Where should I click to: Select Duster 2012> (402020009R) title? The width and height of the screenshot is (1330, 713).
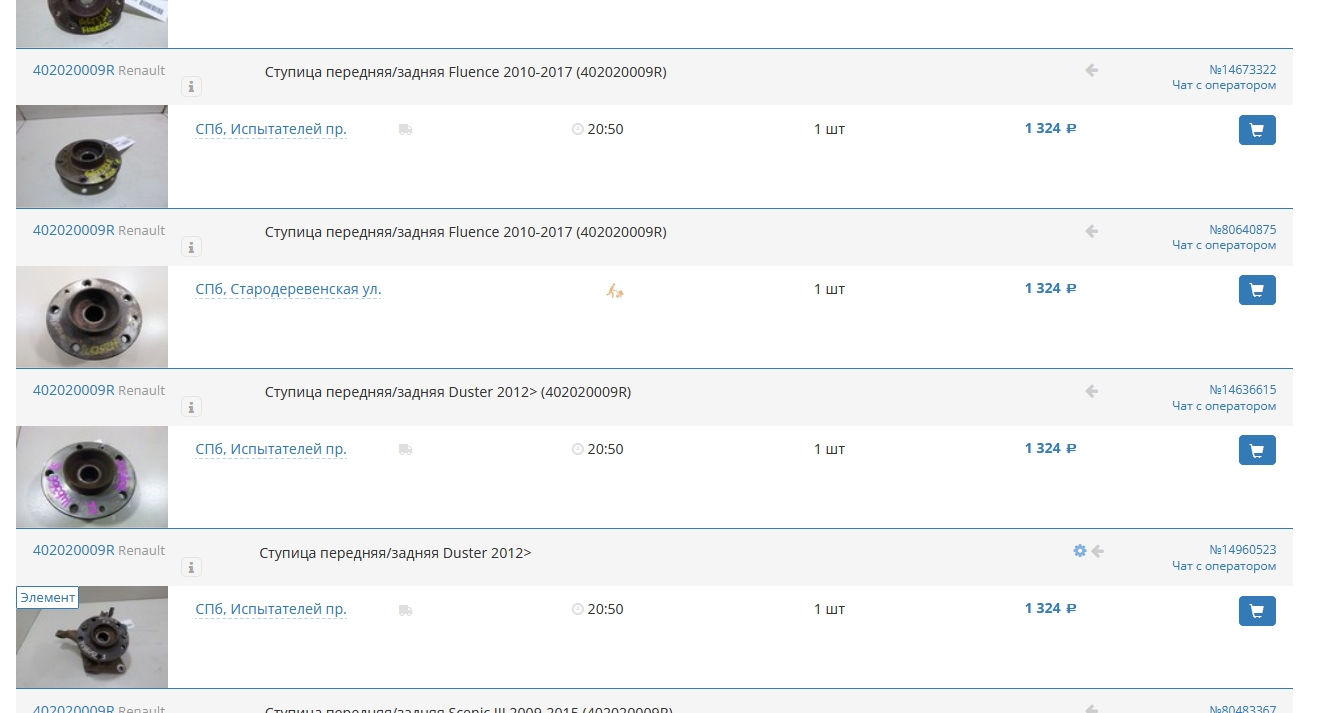[448, 392]
